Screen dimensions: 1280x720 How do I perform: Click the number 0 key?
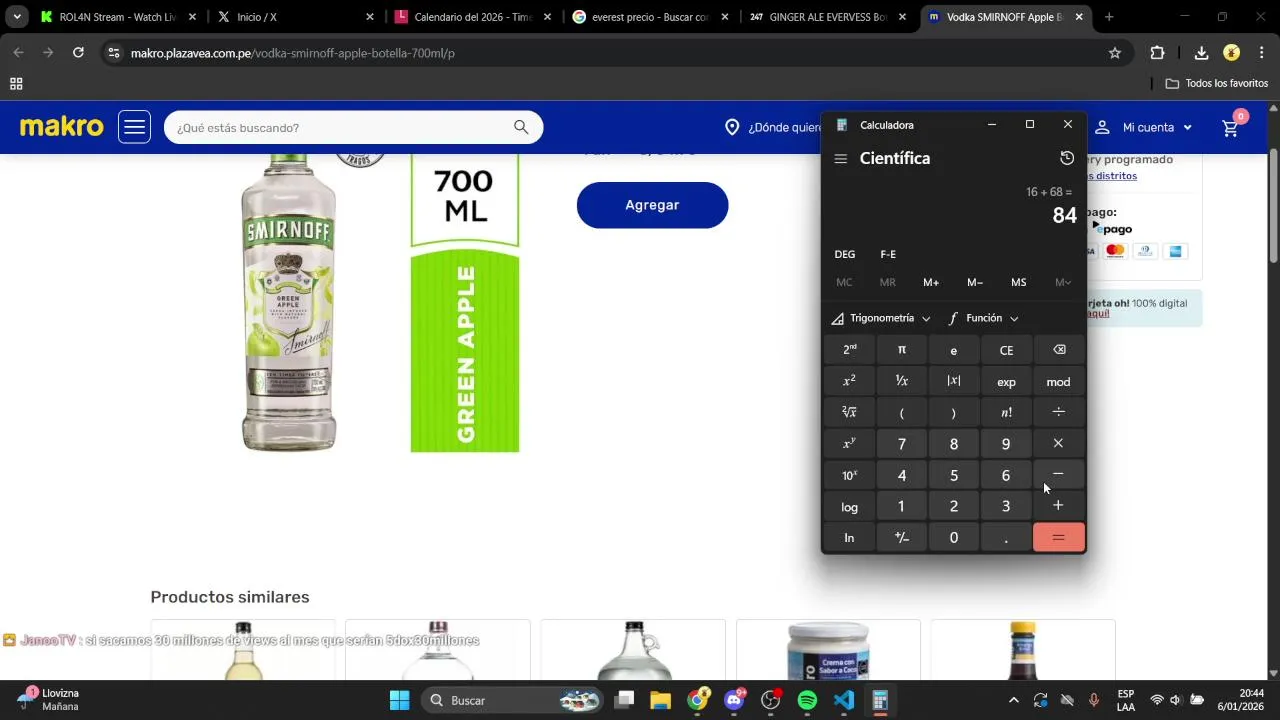point(954,538)
